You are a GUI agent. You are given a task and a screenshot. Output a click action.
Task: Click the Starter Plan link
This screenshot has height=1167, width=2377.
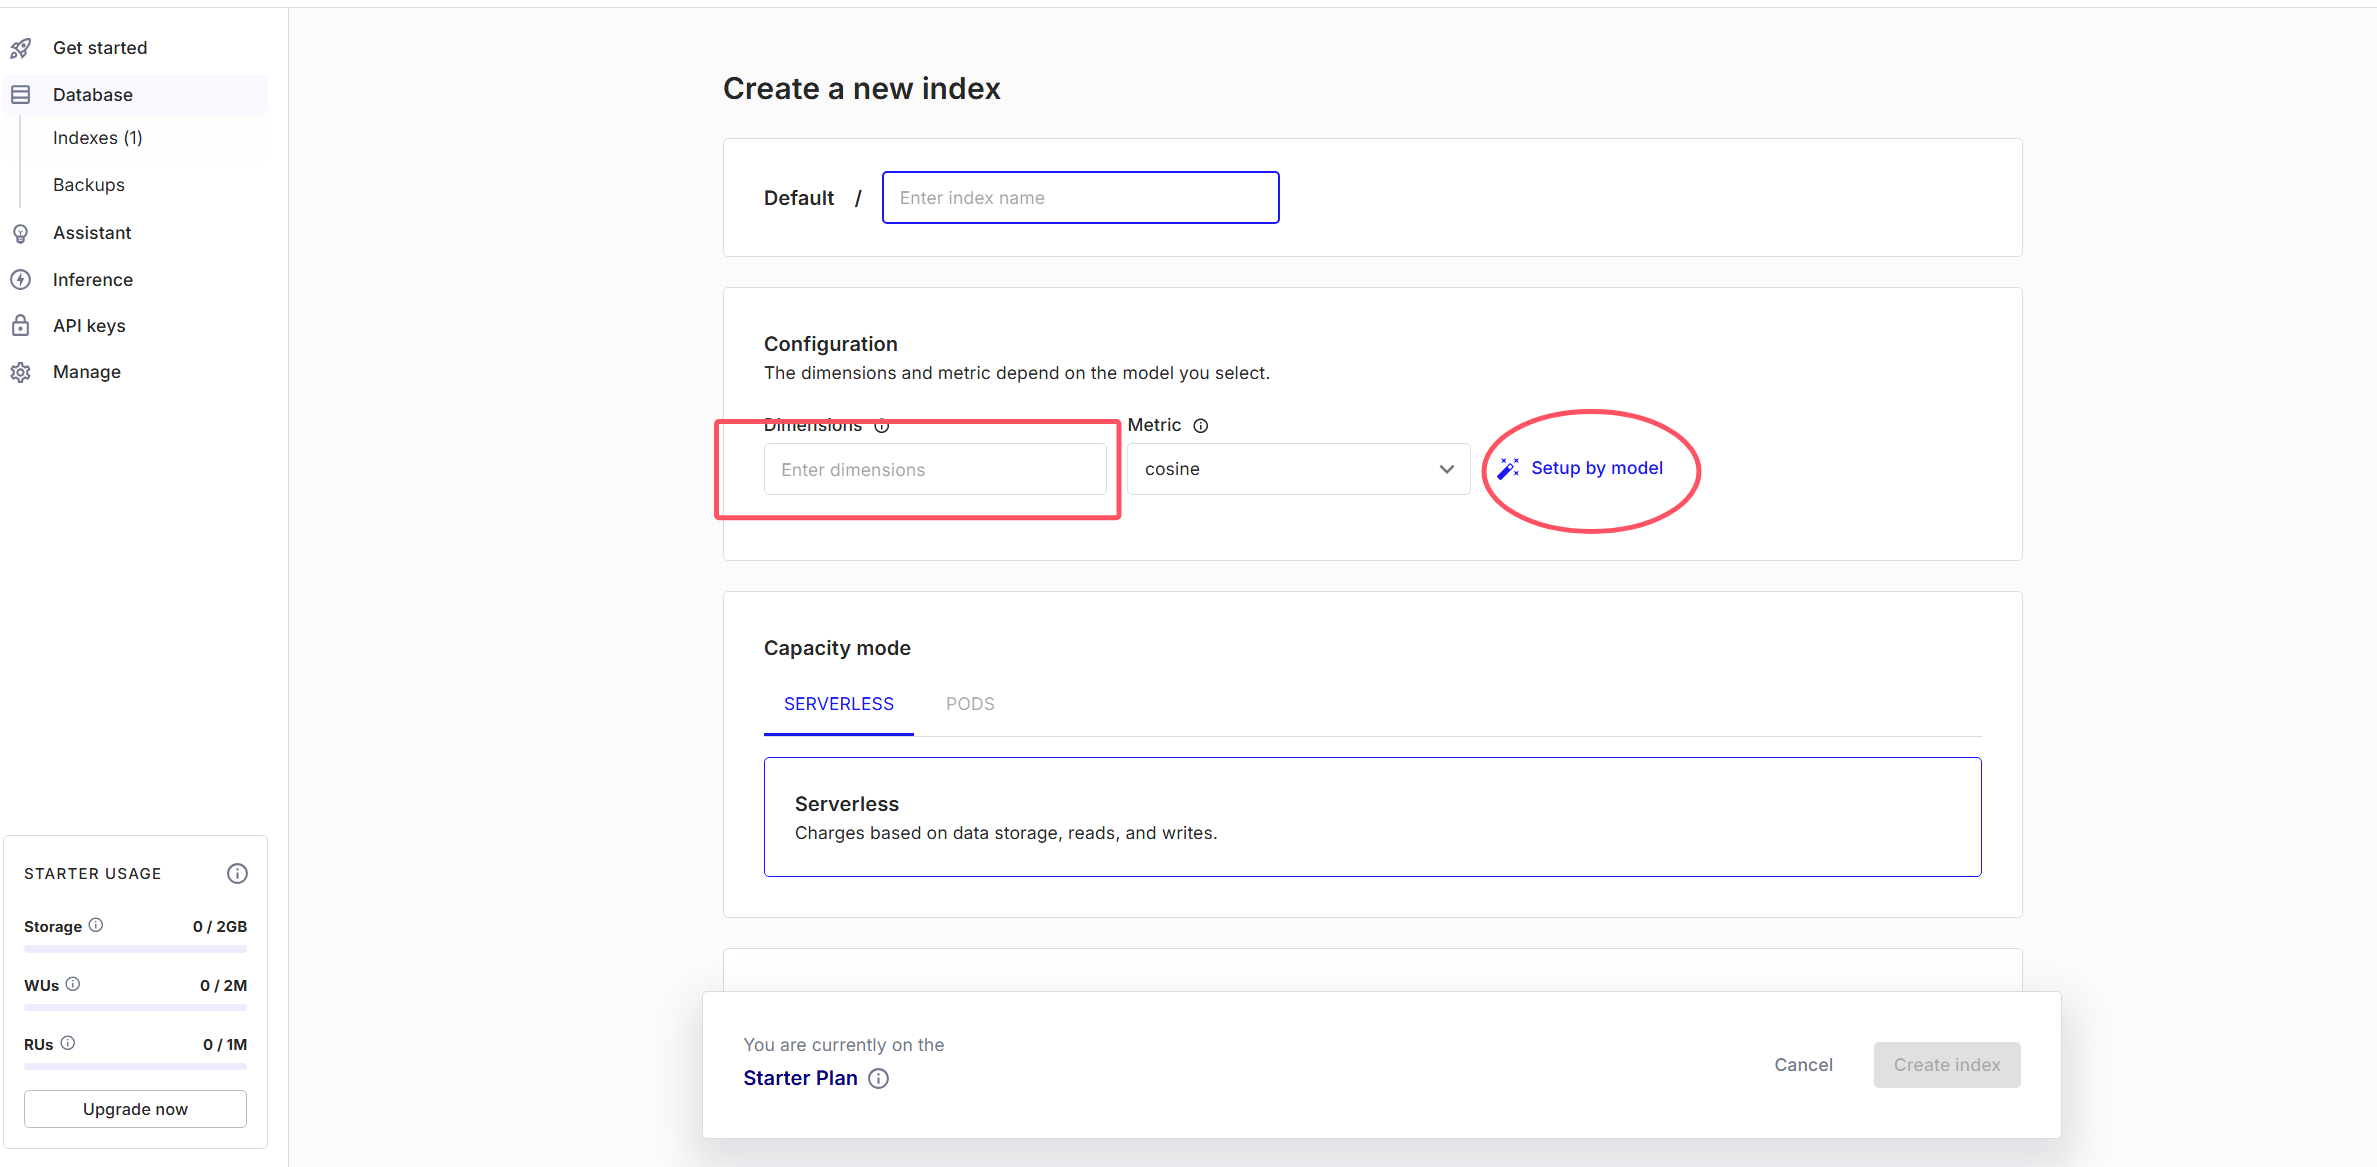pyautogui.click(x=800, y=1078)
